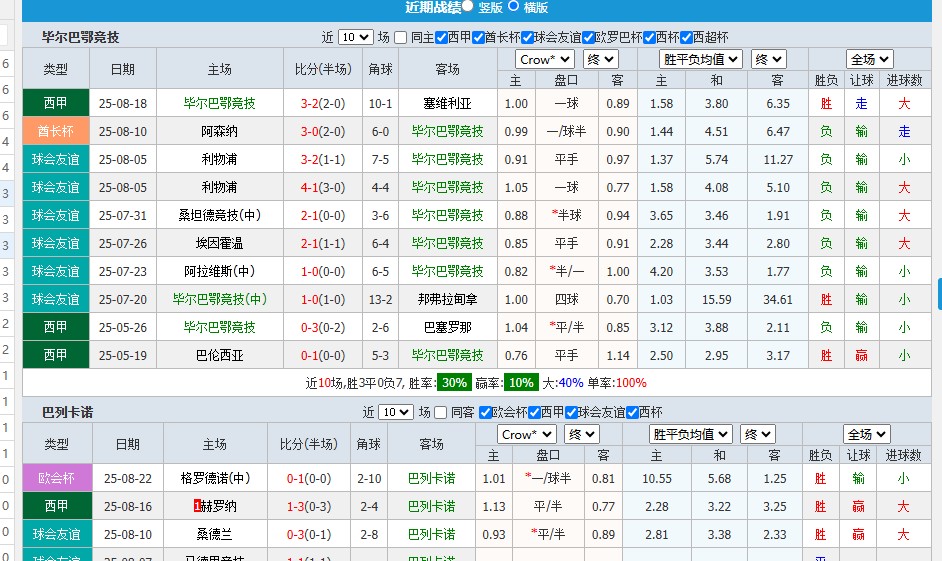Open the match count dropdown for 毕尔巴鄂竞技
The image size is (942, 561).
tap(355, 37)
